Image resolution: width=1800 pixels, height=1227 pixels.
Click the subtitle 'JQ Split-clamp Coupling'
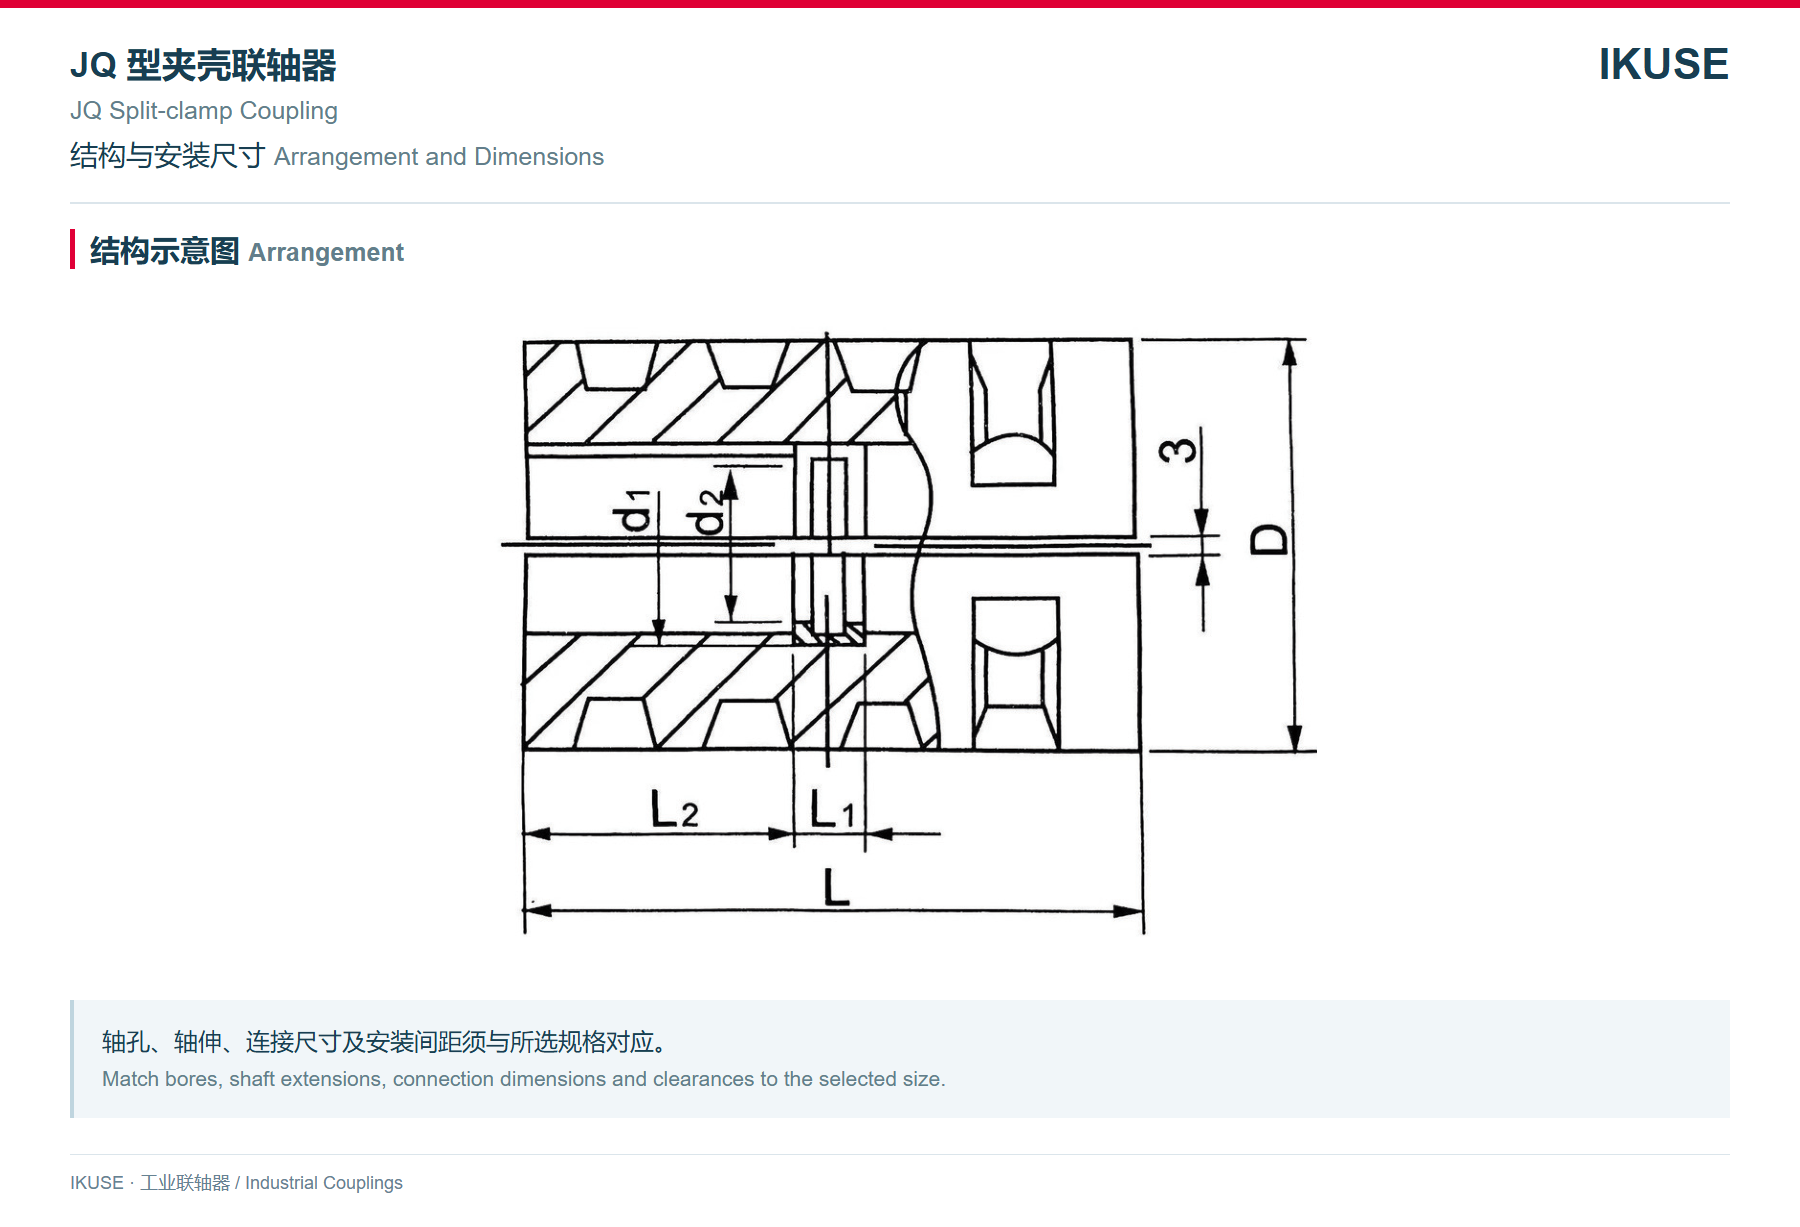pyautogui.click(x=204, y=111)
